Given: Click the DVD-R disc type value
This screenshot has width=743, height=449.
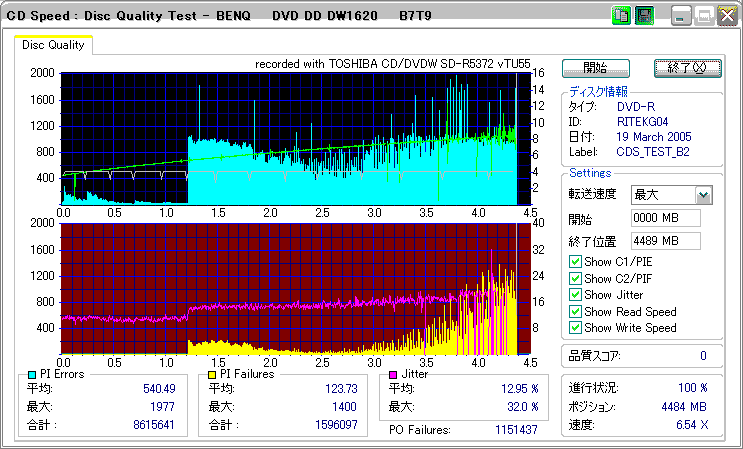Looking at the screenshot, I should (x=636, y=107).
